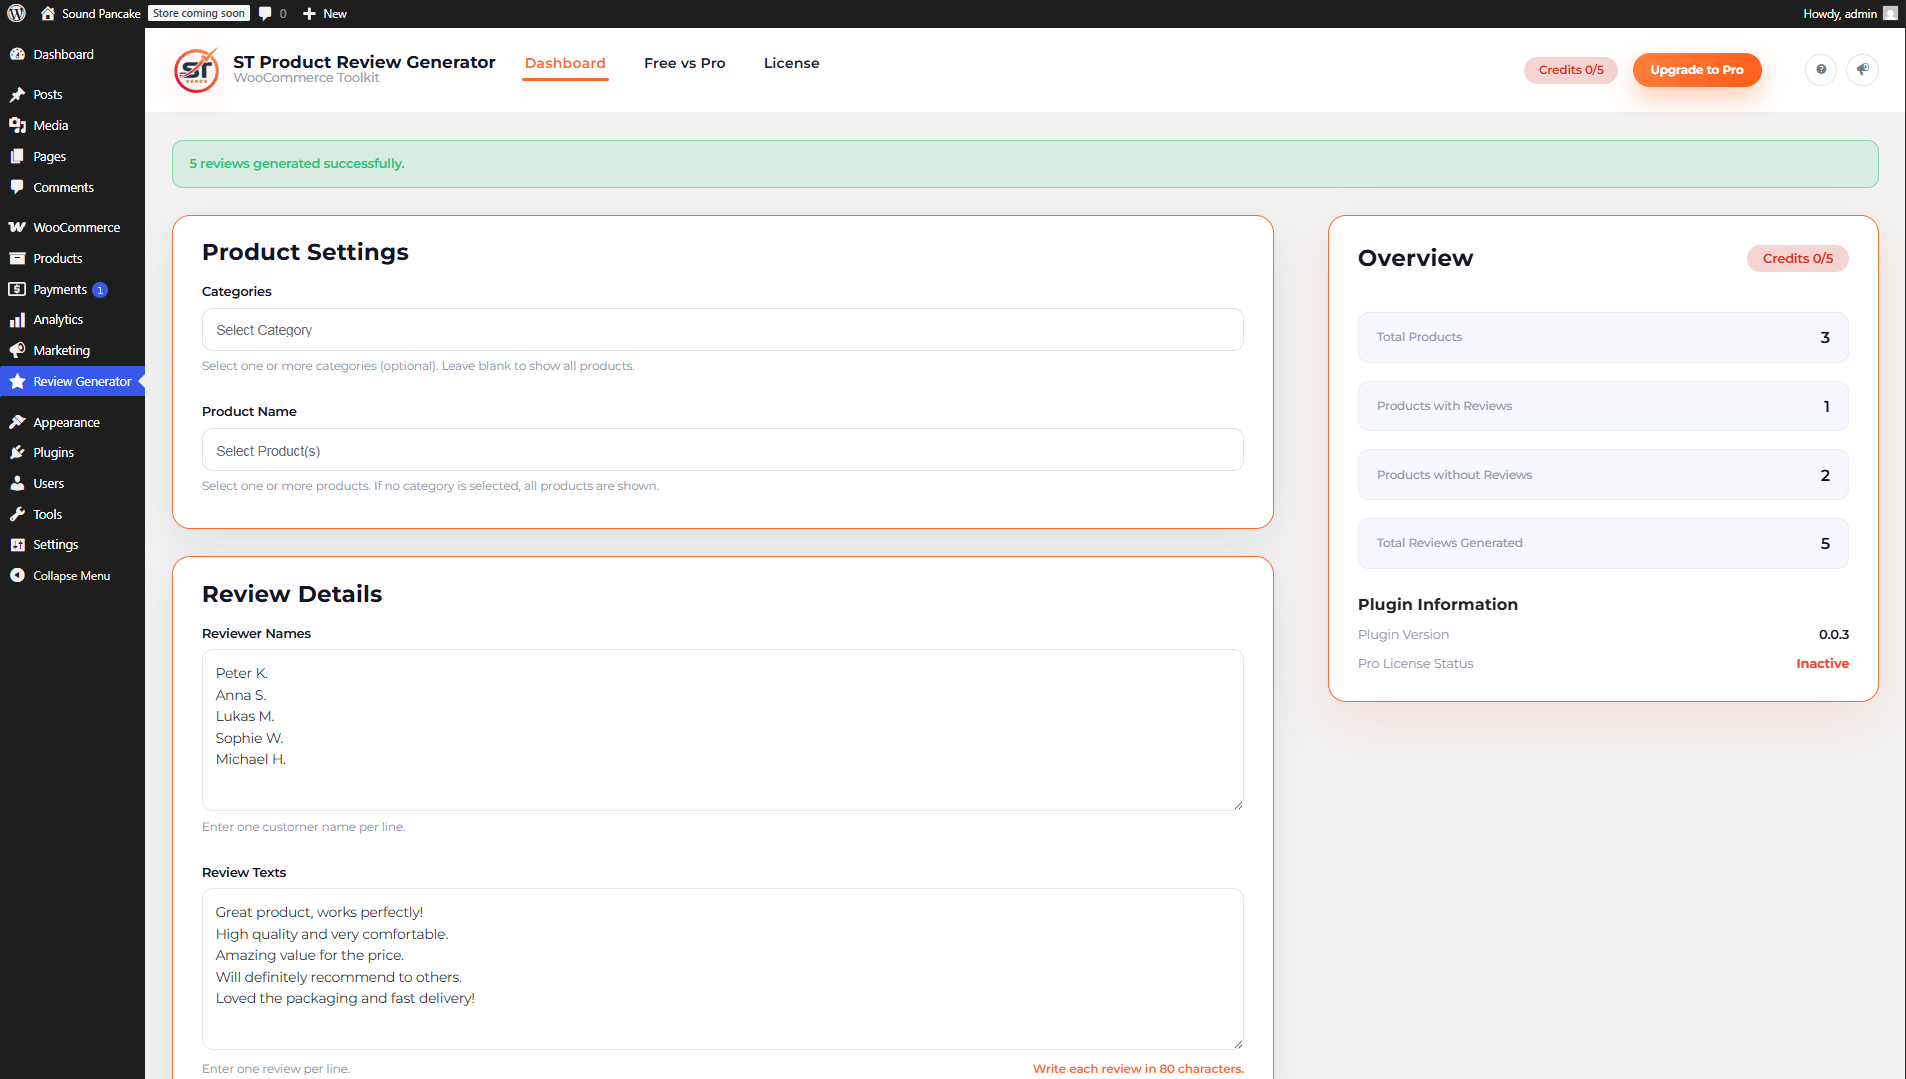Open the Select Category dropdown
Viewport: 1906px width, 1079px height.
pos(722,329)
